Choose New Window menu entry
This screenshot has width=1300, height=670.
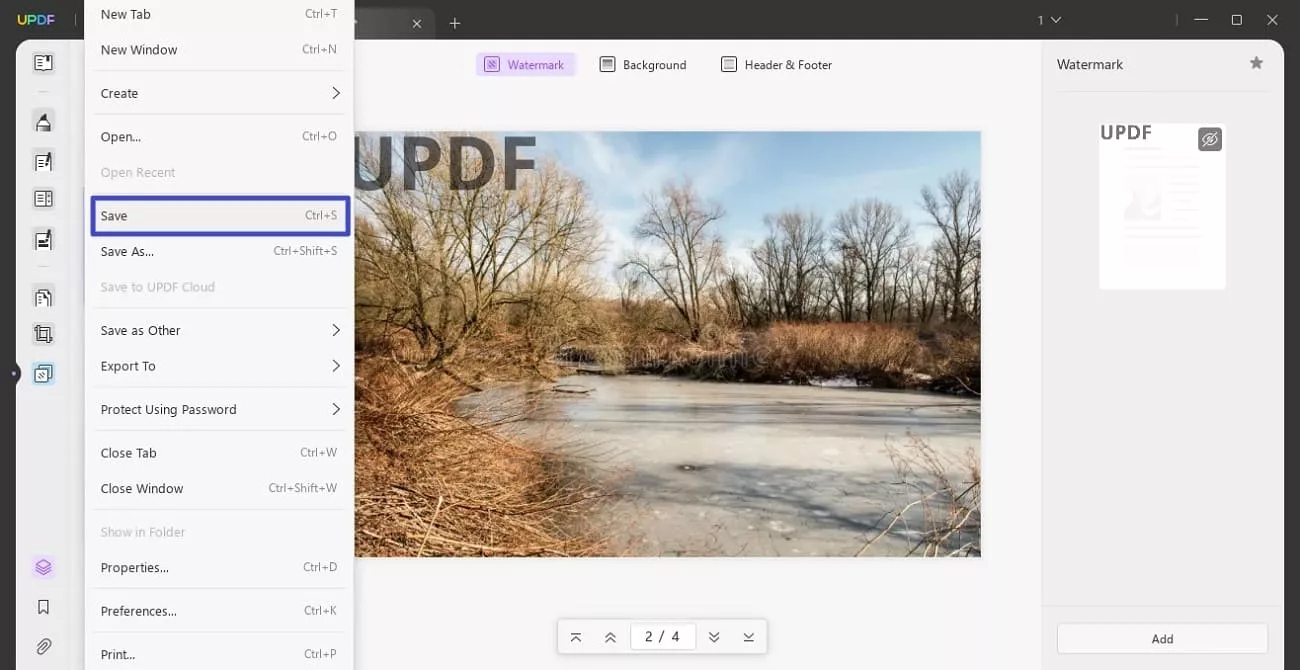(x=219, y=50)
